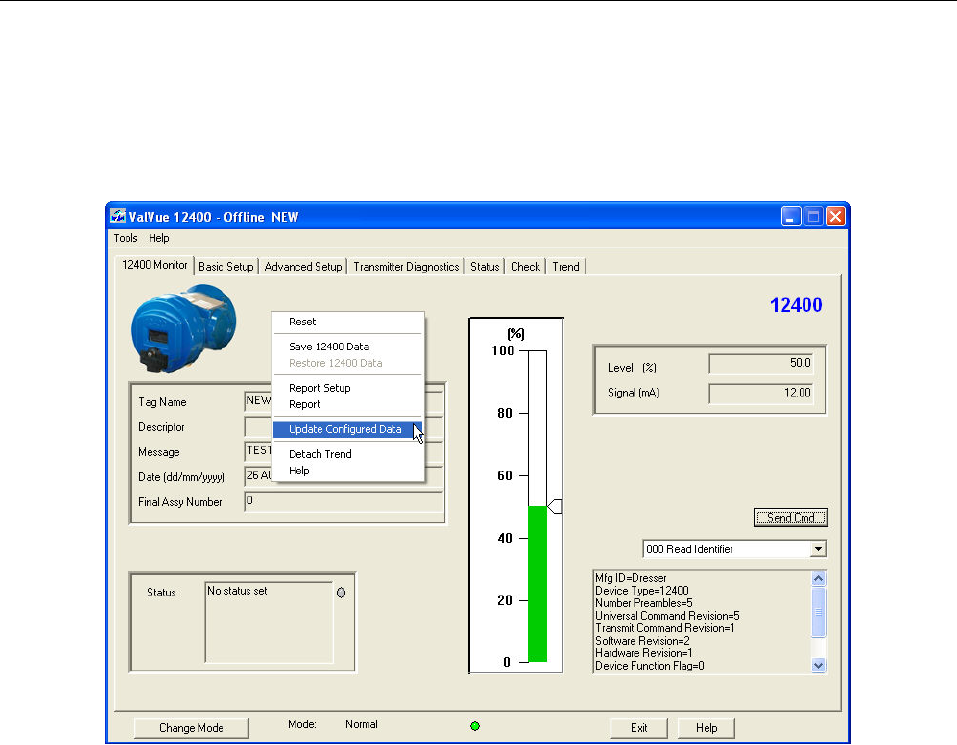The height and width of the screenshot is (745, 957).
Task: Click the Mfg ID=Dresser line
Action: click(x=630, y=578)
